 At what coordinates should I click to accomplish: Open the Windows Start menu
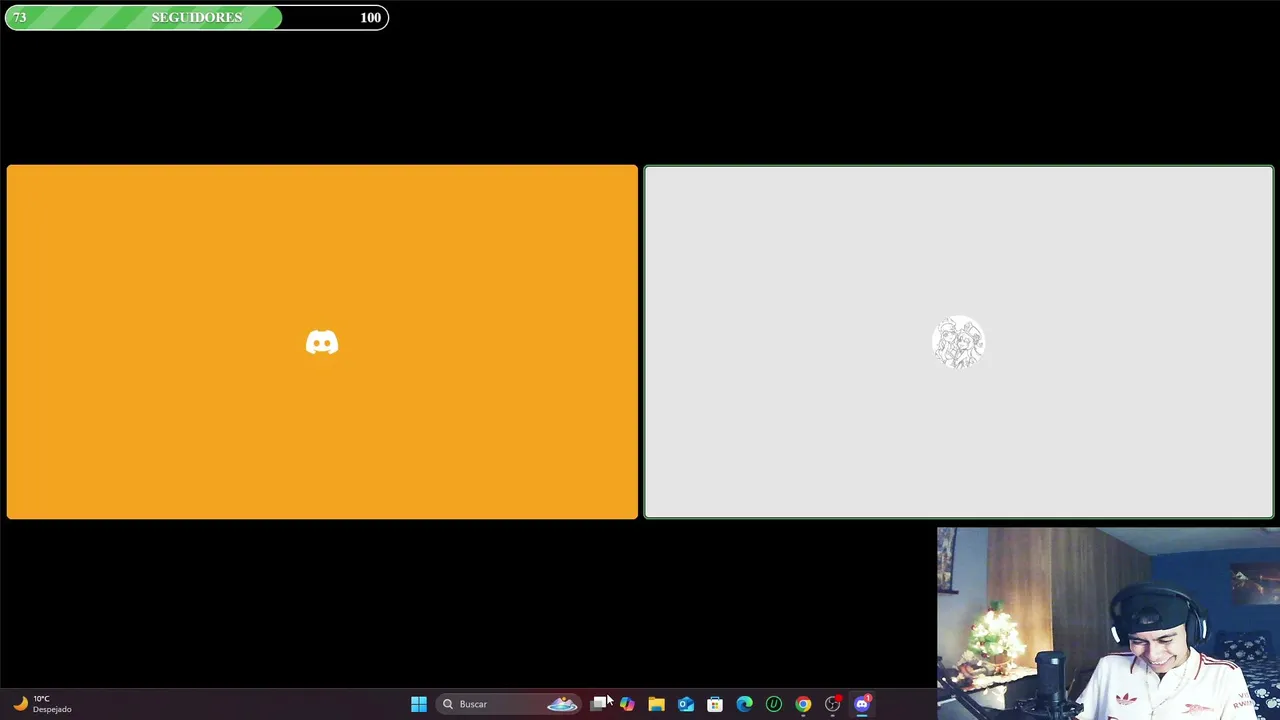(x=419, y=704)
